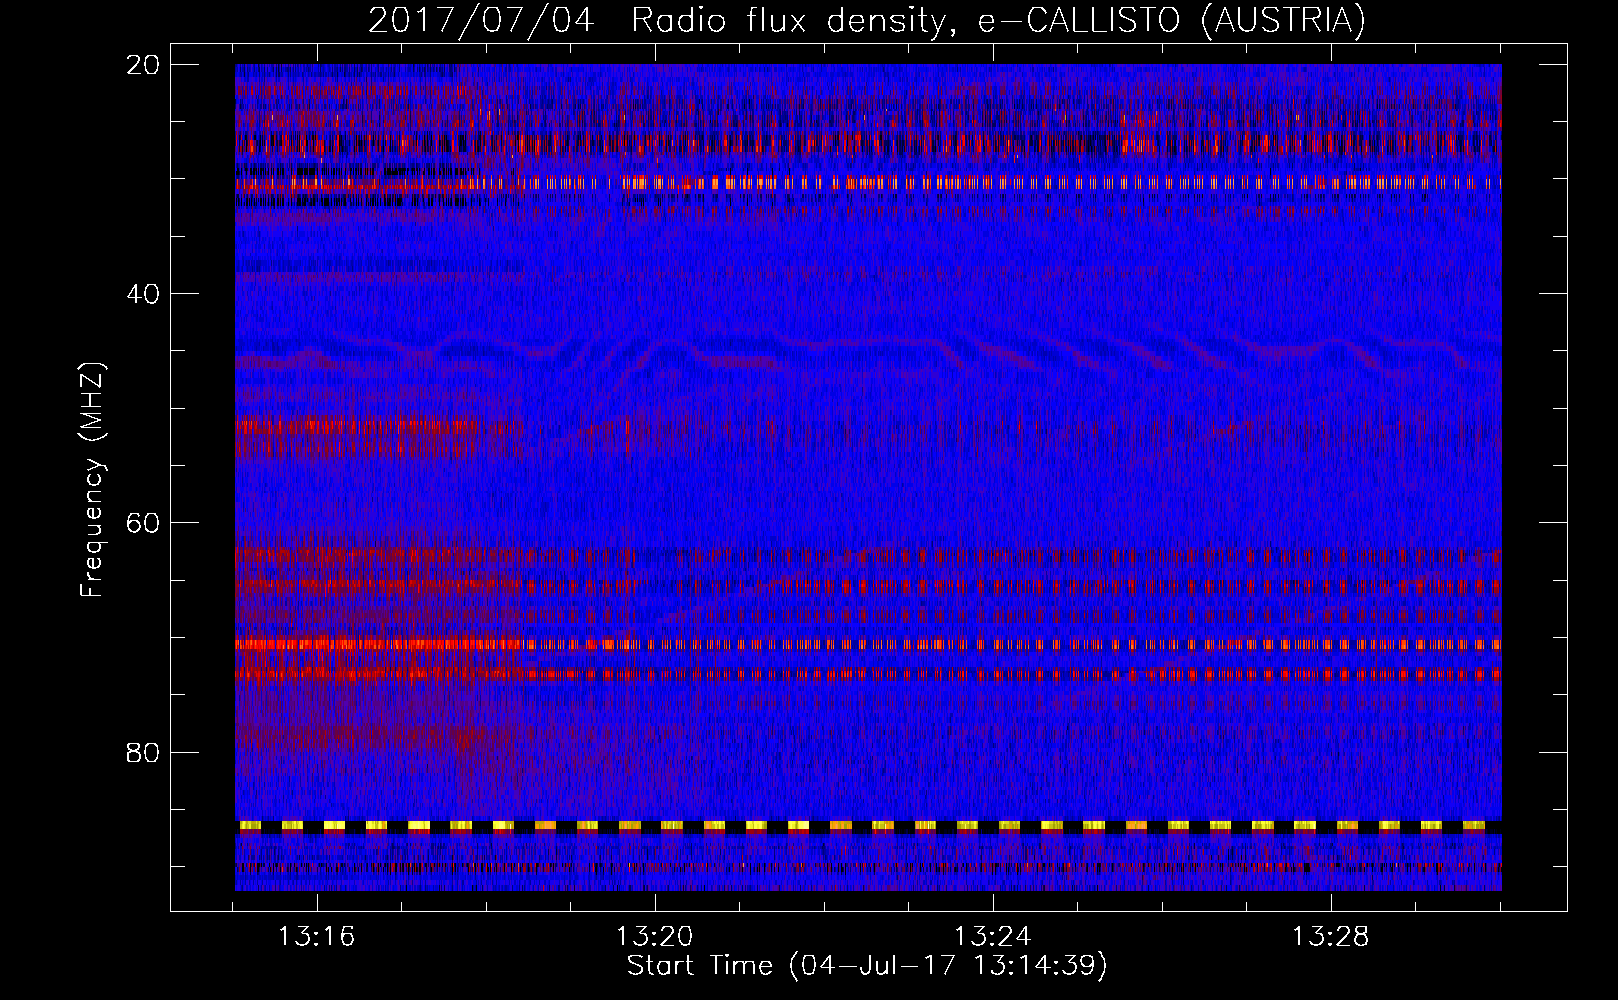Image resolution: width=1618 pixels, height=1000 pixels.
Task: Click the 13:24 time tick label
Action: click(x=992, y=937)
